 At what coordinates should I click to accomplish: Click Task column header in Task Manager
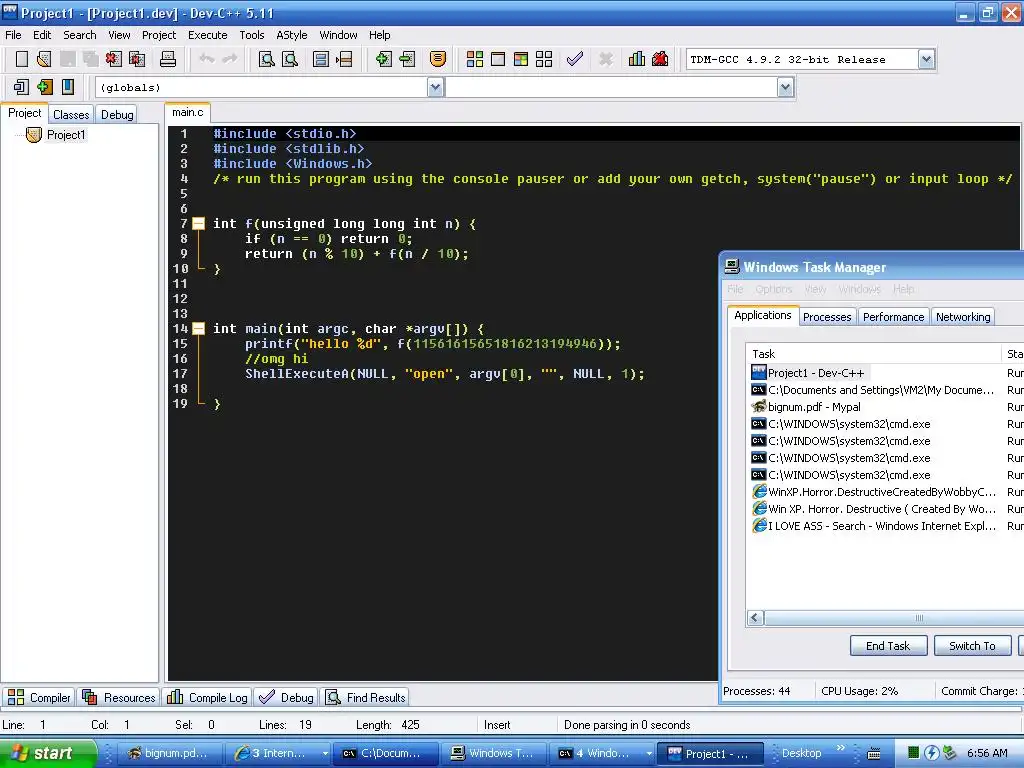click(874, 354)
